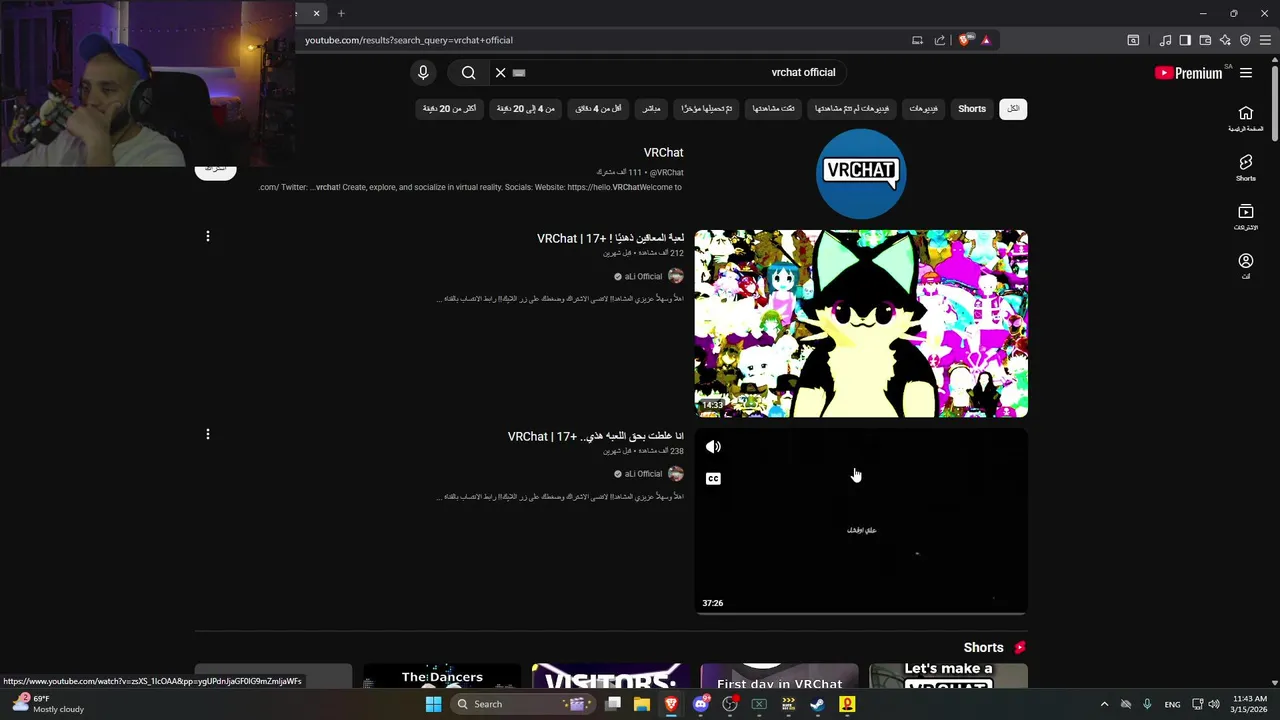Open more options for the first video
Screen dimensions: 1280x720
pyautogui.click(x=208, y=237)
